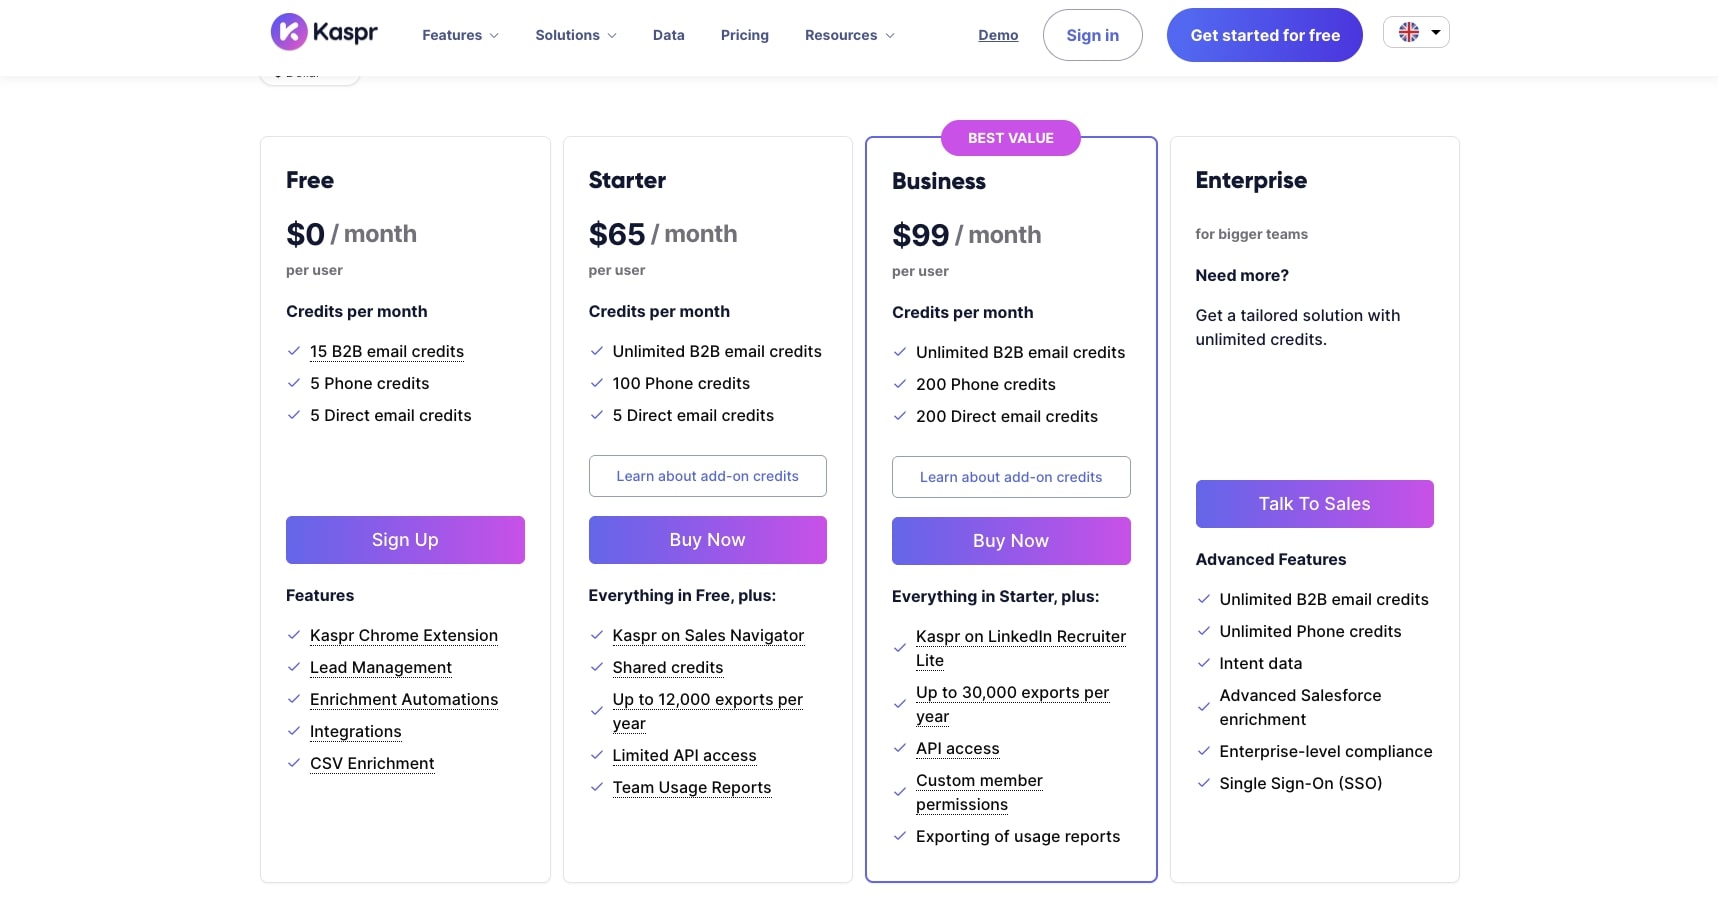Open the language flag selector
The image size is (1718, 922).
(x=1416, y=32)
